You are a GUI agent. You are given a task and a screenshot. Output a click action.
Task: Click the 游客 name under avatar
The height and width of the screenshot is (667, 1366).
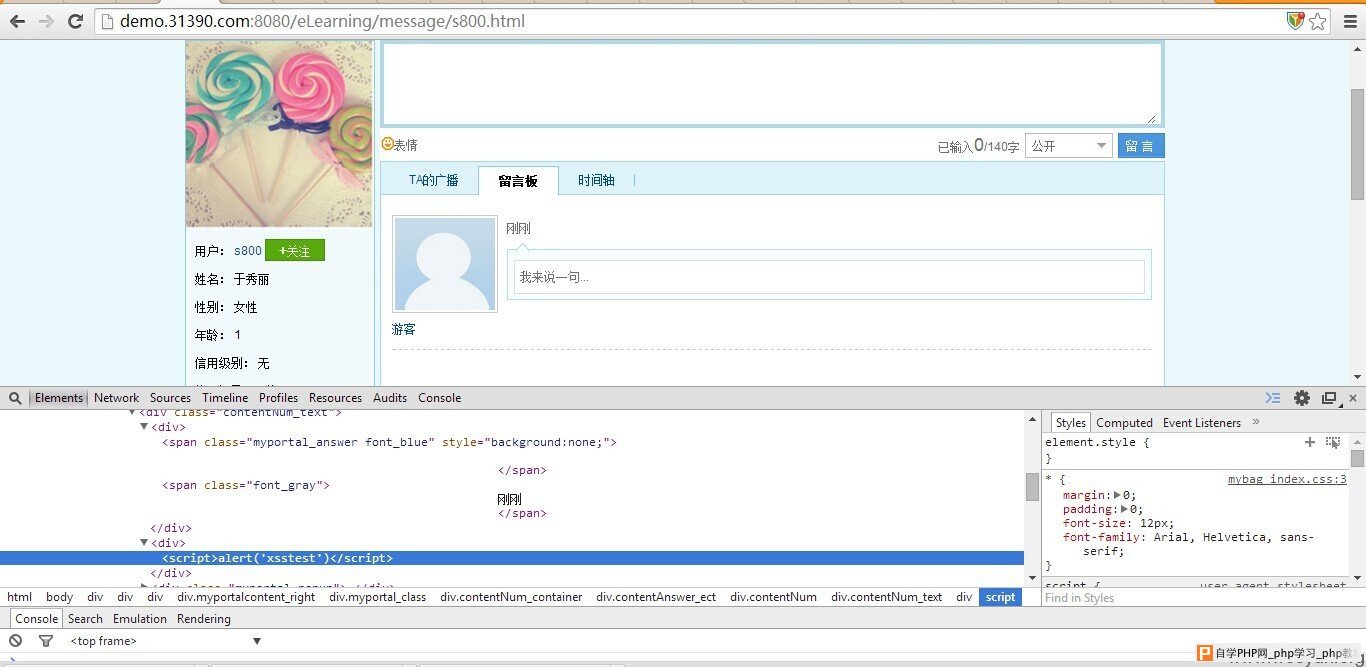pos(404,329)
